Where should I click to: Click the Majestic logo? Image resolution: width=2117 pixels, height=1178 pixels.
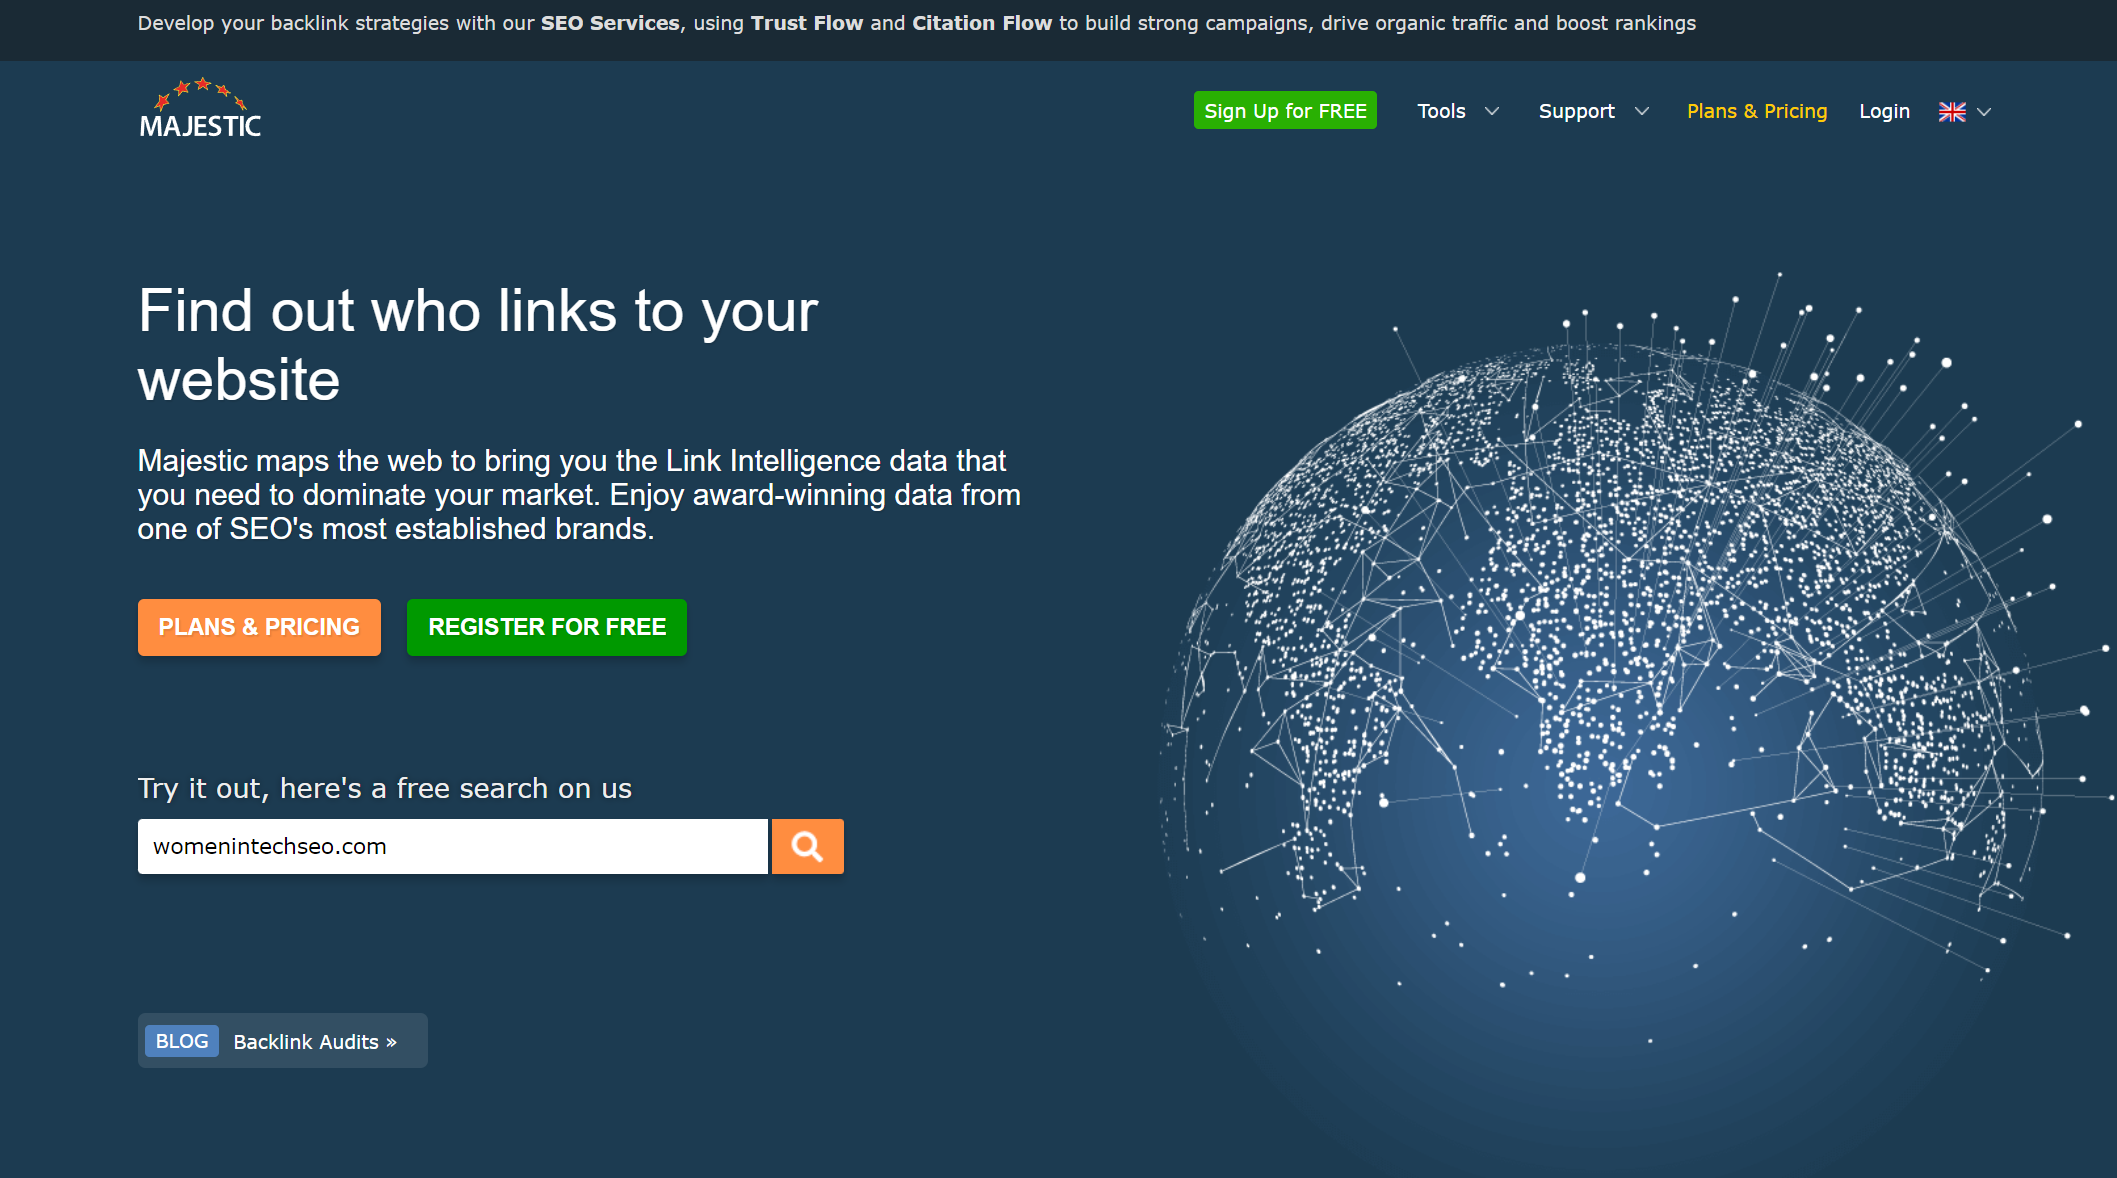click(200, 109)
